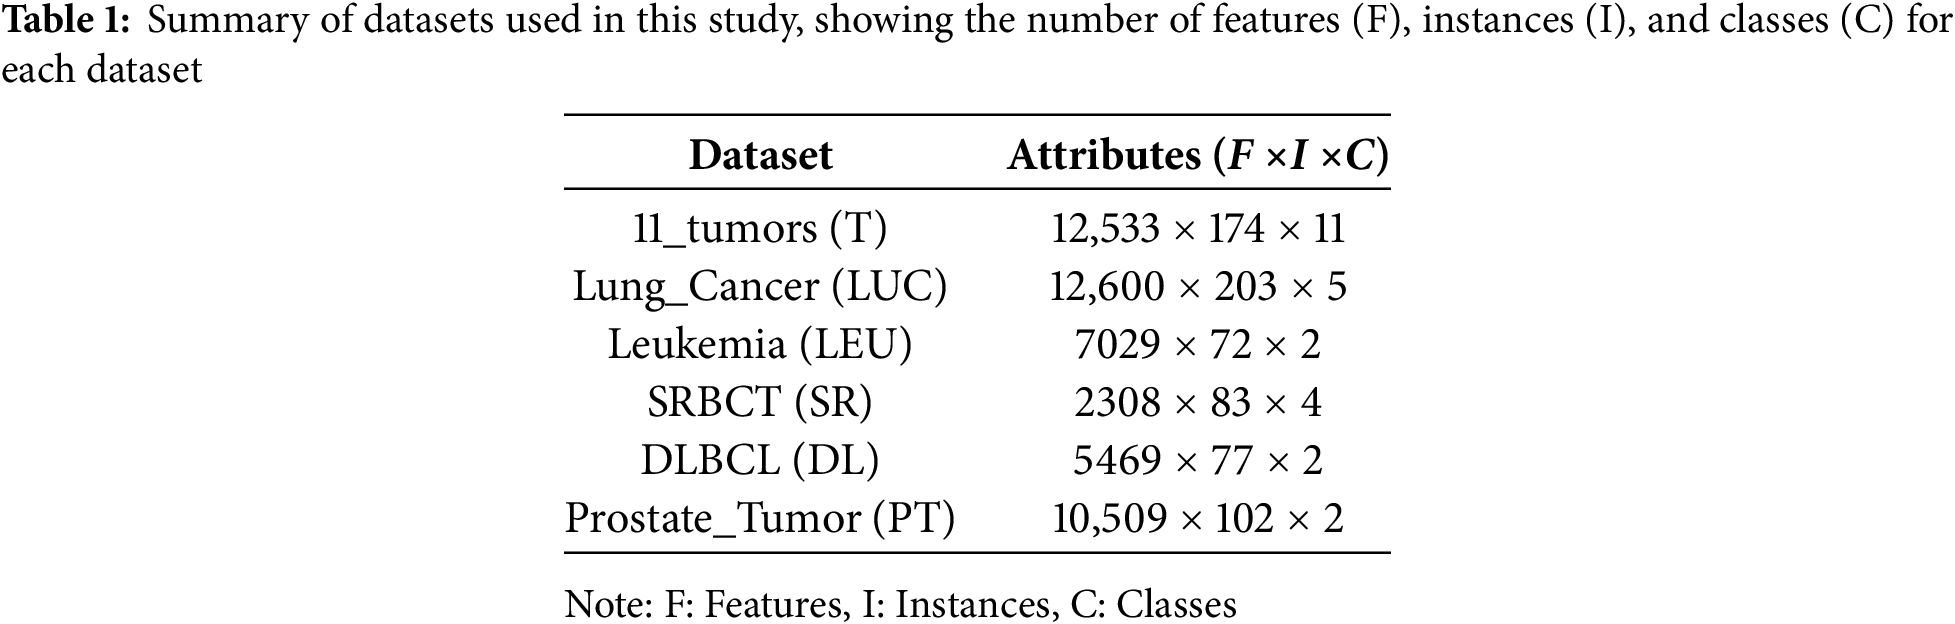This screenshot has width=1955, height=624.
Task: Click the "Note: F: Features" footnote line
Action: point(900,605)
